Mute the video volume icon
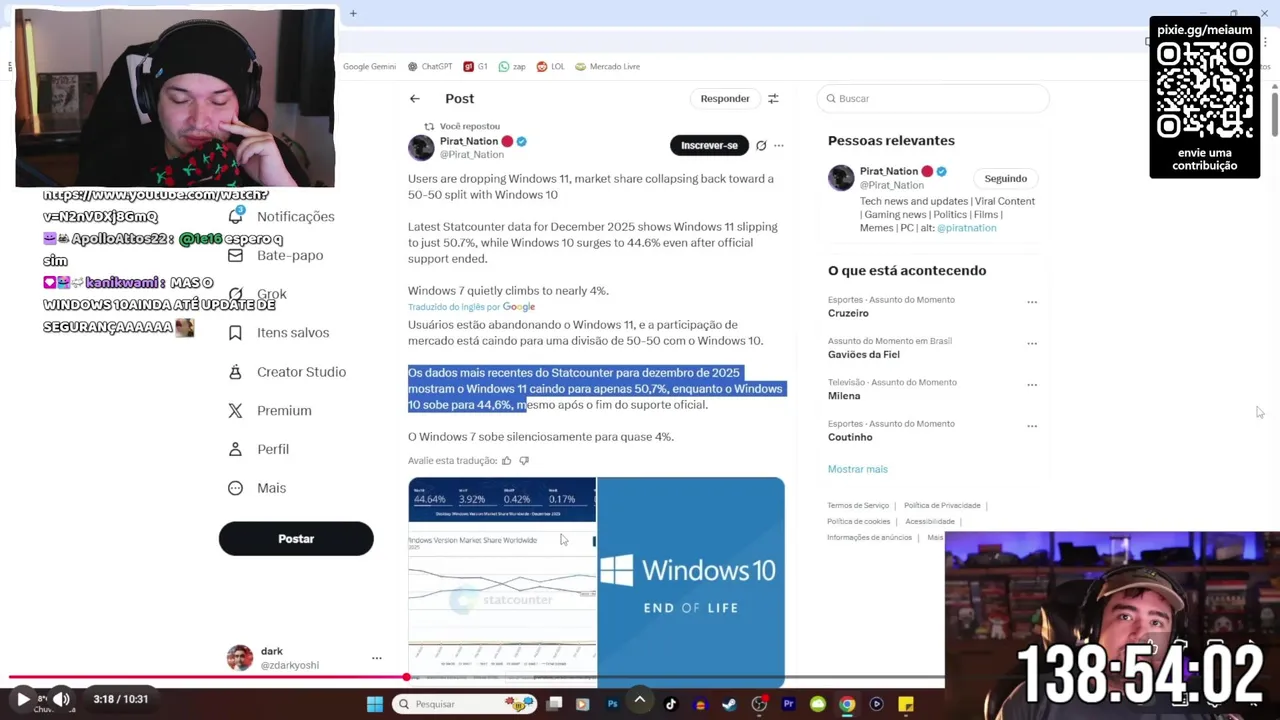Screen dimensions: 1280x720 click(x=61, y=699)
